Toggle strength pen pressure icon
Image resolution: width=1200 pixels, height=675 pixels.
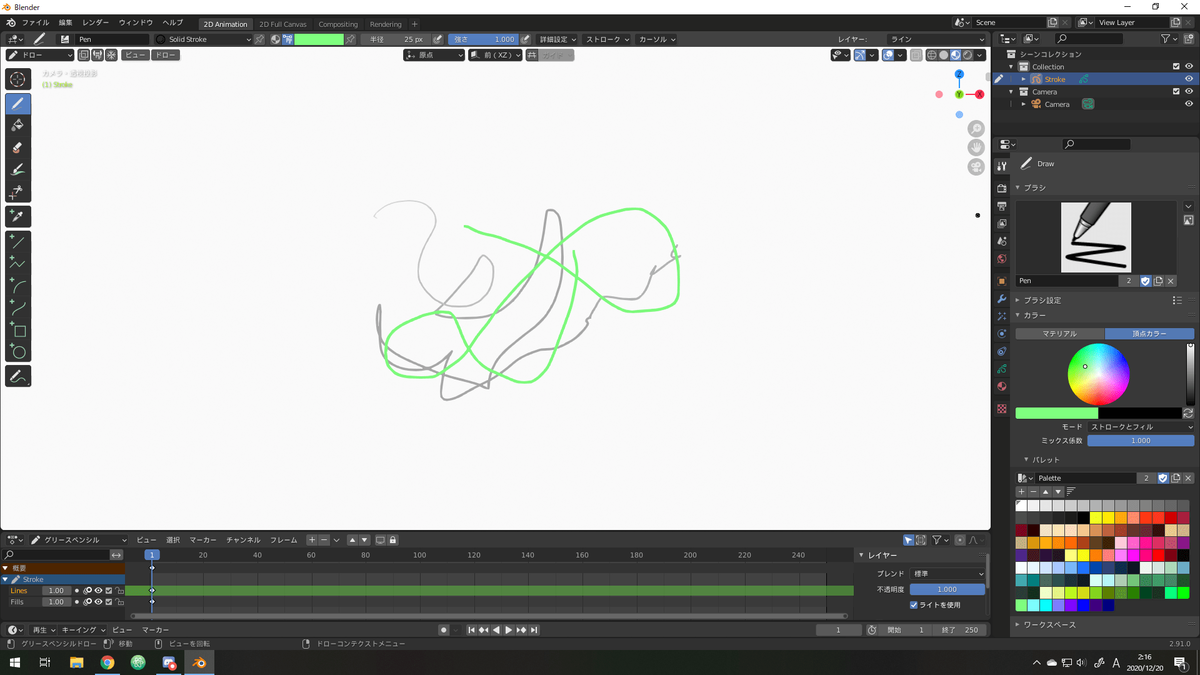pos(526,39)
